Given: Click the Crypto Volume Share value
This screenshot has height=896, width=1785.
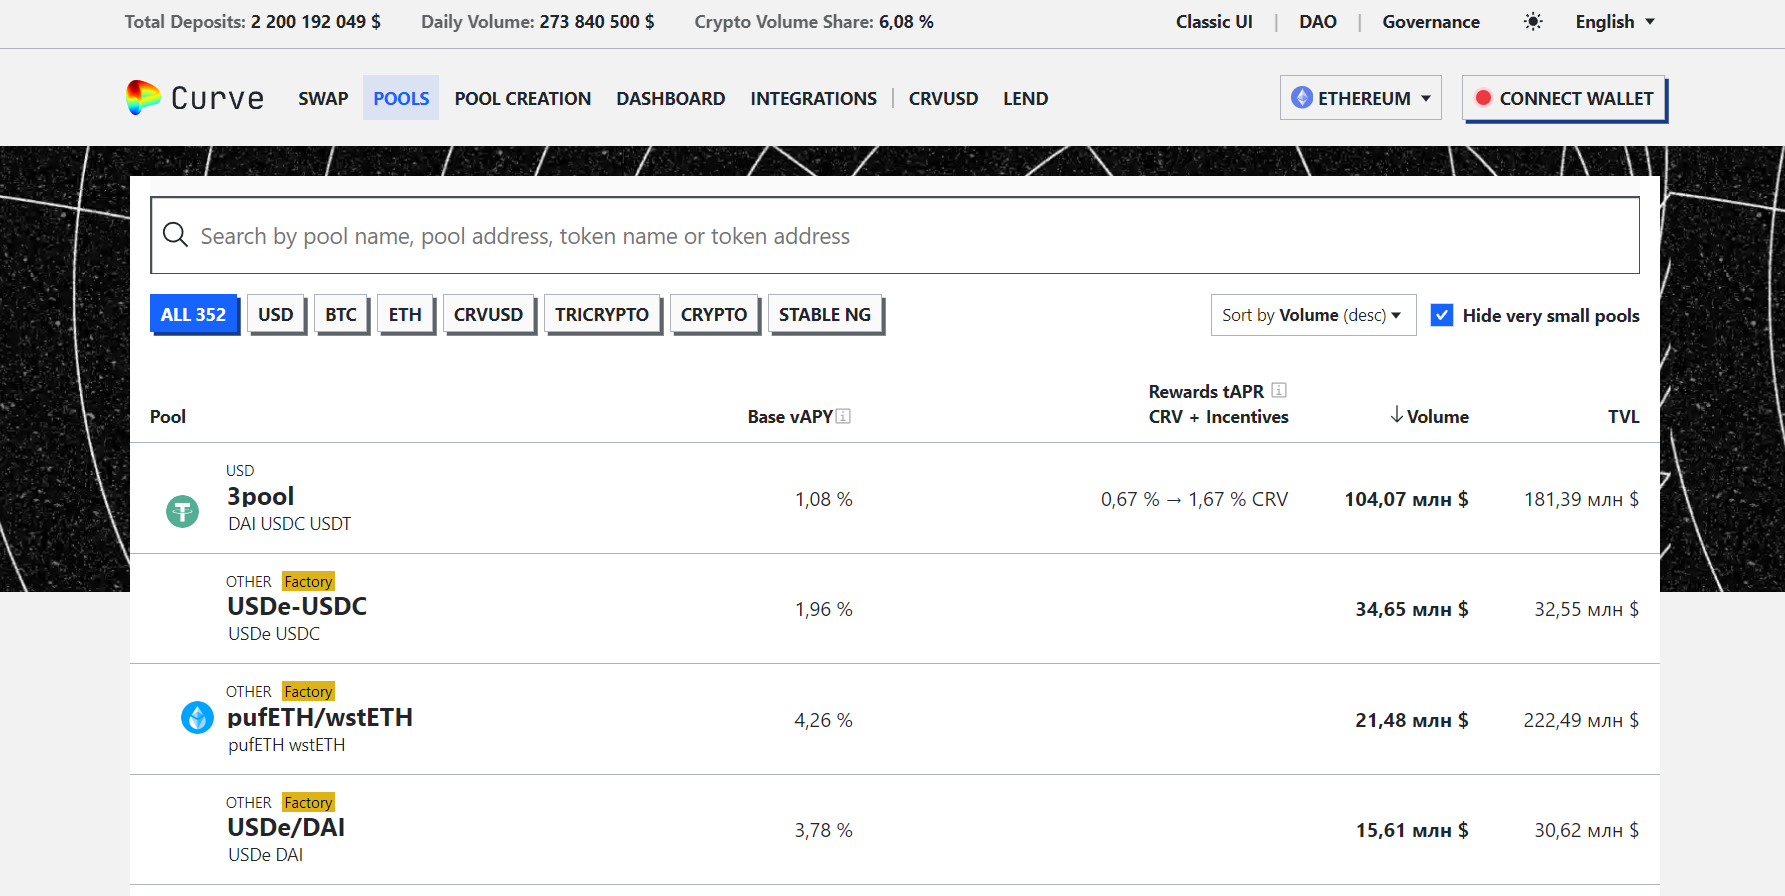Looking at the screenshot, I should (x=906, y=22).
